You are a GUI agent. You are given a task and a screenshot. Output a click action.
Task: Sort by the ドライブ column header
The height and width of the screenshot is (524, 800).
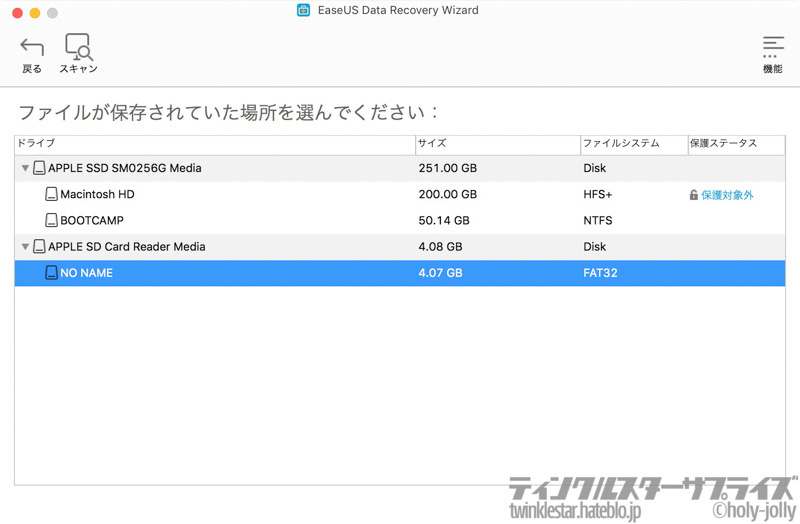215,143
